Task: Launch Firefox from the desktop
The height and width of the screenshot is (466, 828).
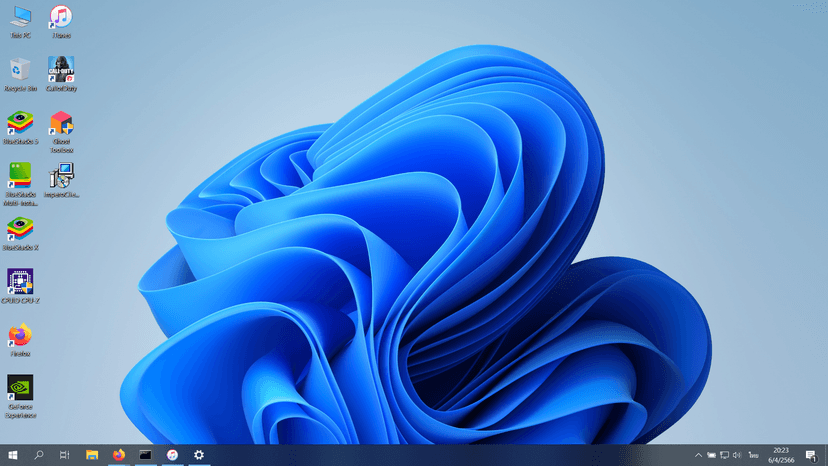Action: click(x=20, y=336)
